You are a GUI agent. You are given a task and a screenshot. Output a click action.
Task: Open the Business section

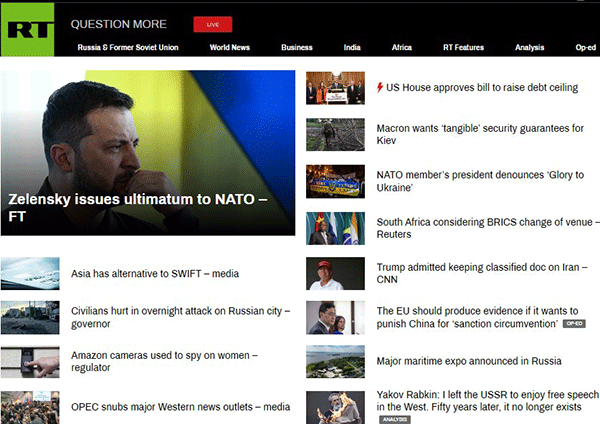pyautogui.click(x=297, y=47)
